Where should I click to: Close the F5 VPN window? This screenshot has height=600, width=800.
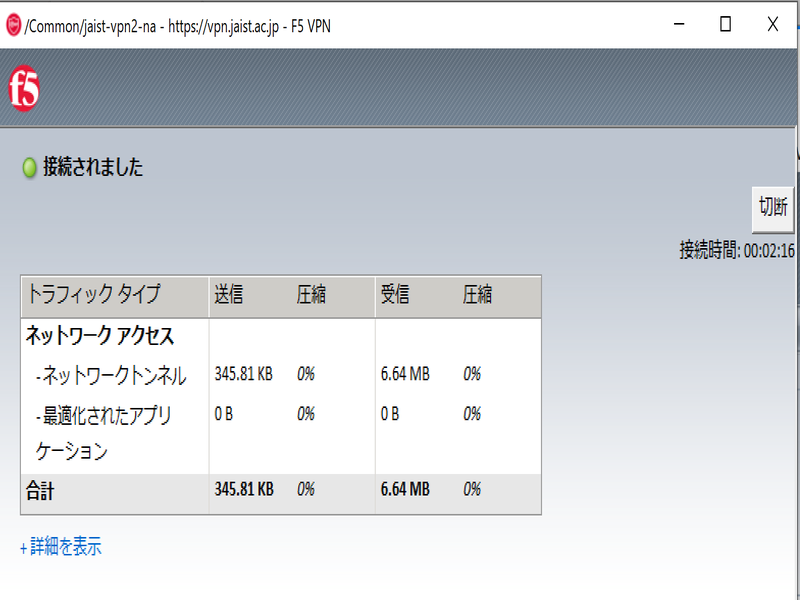(773, 24)
